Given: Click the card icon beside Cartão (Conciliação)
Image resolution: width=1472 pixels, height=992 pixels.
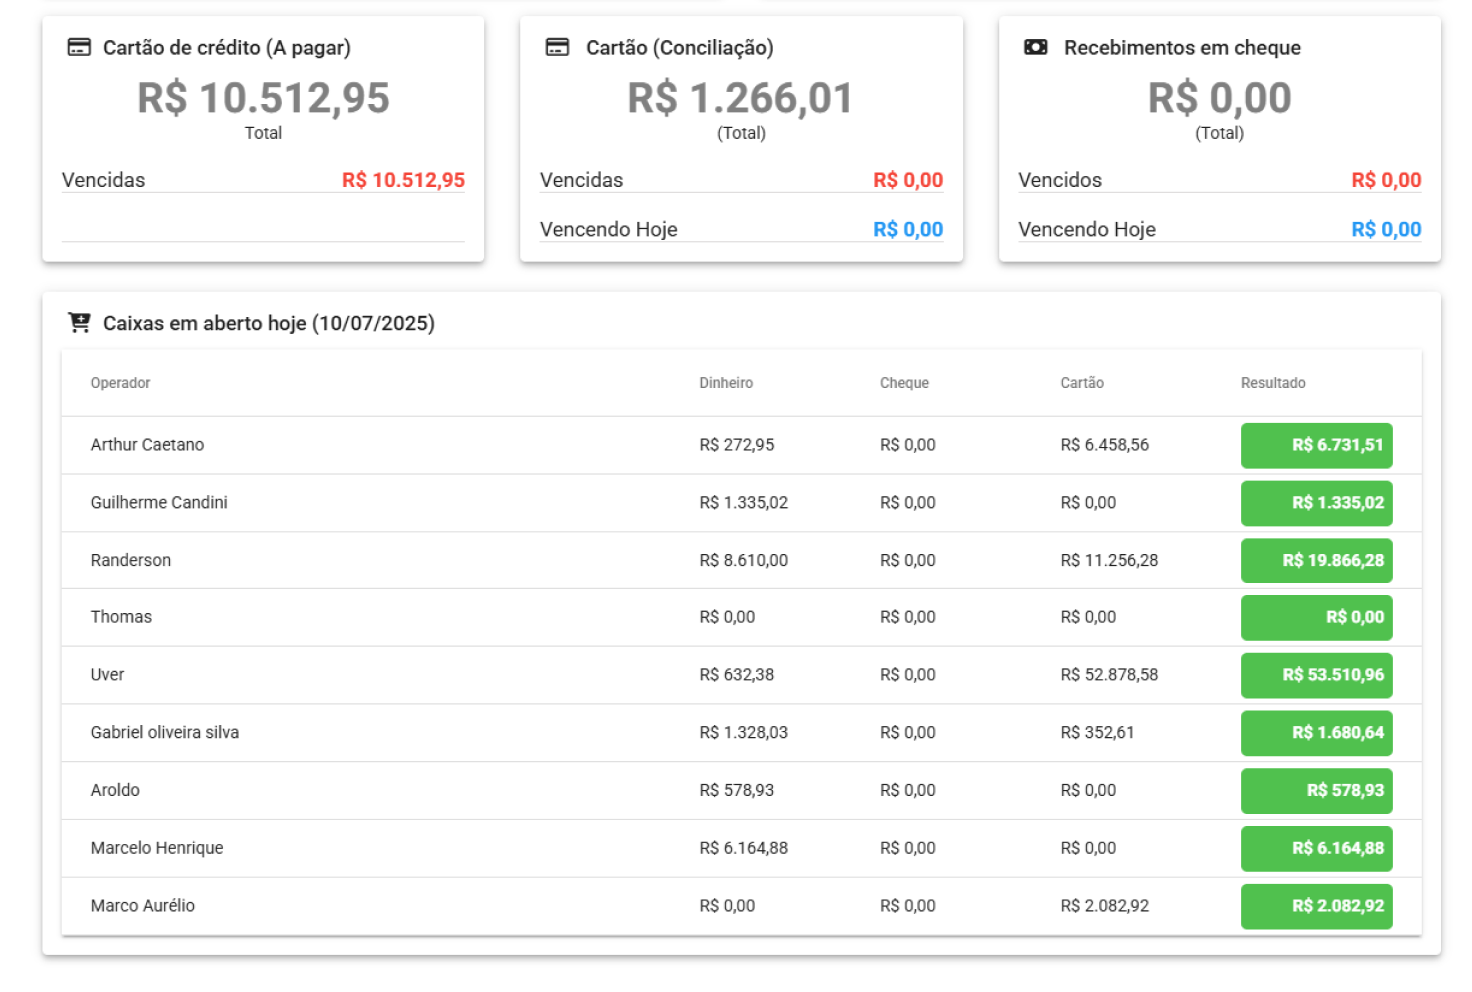Looking at the screenshot, I should pos(557,47).
